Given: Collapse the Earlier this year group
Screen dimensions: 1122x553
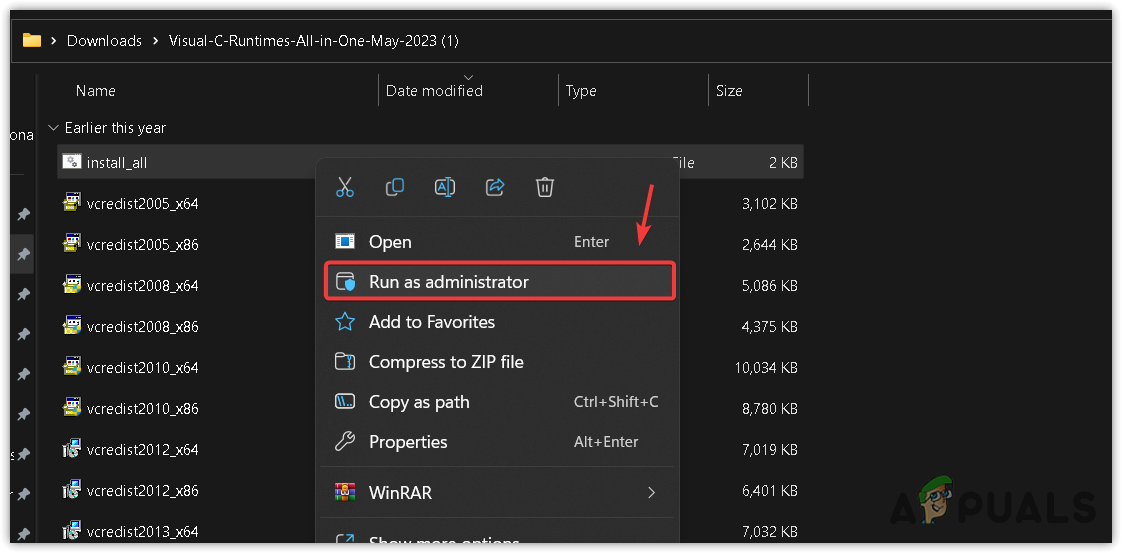Looking at the screenshot, I should (53, 128).
